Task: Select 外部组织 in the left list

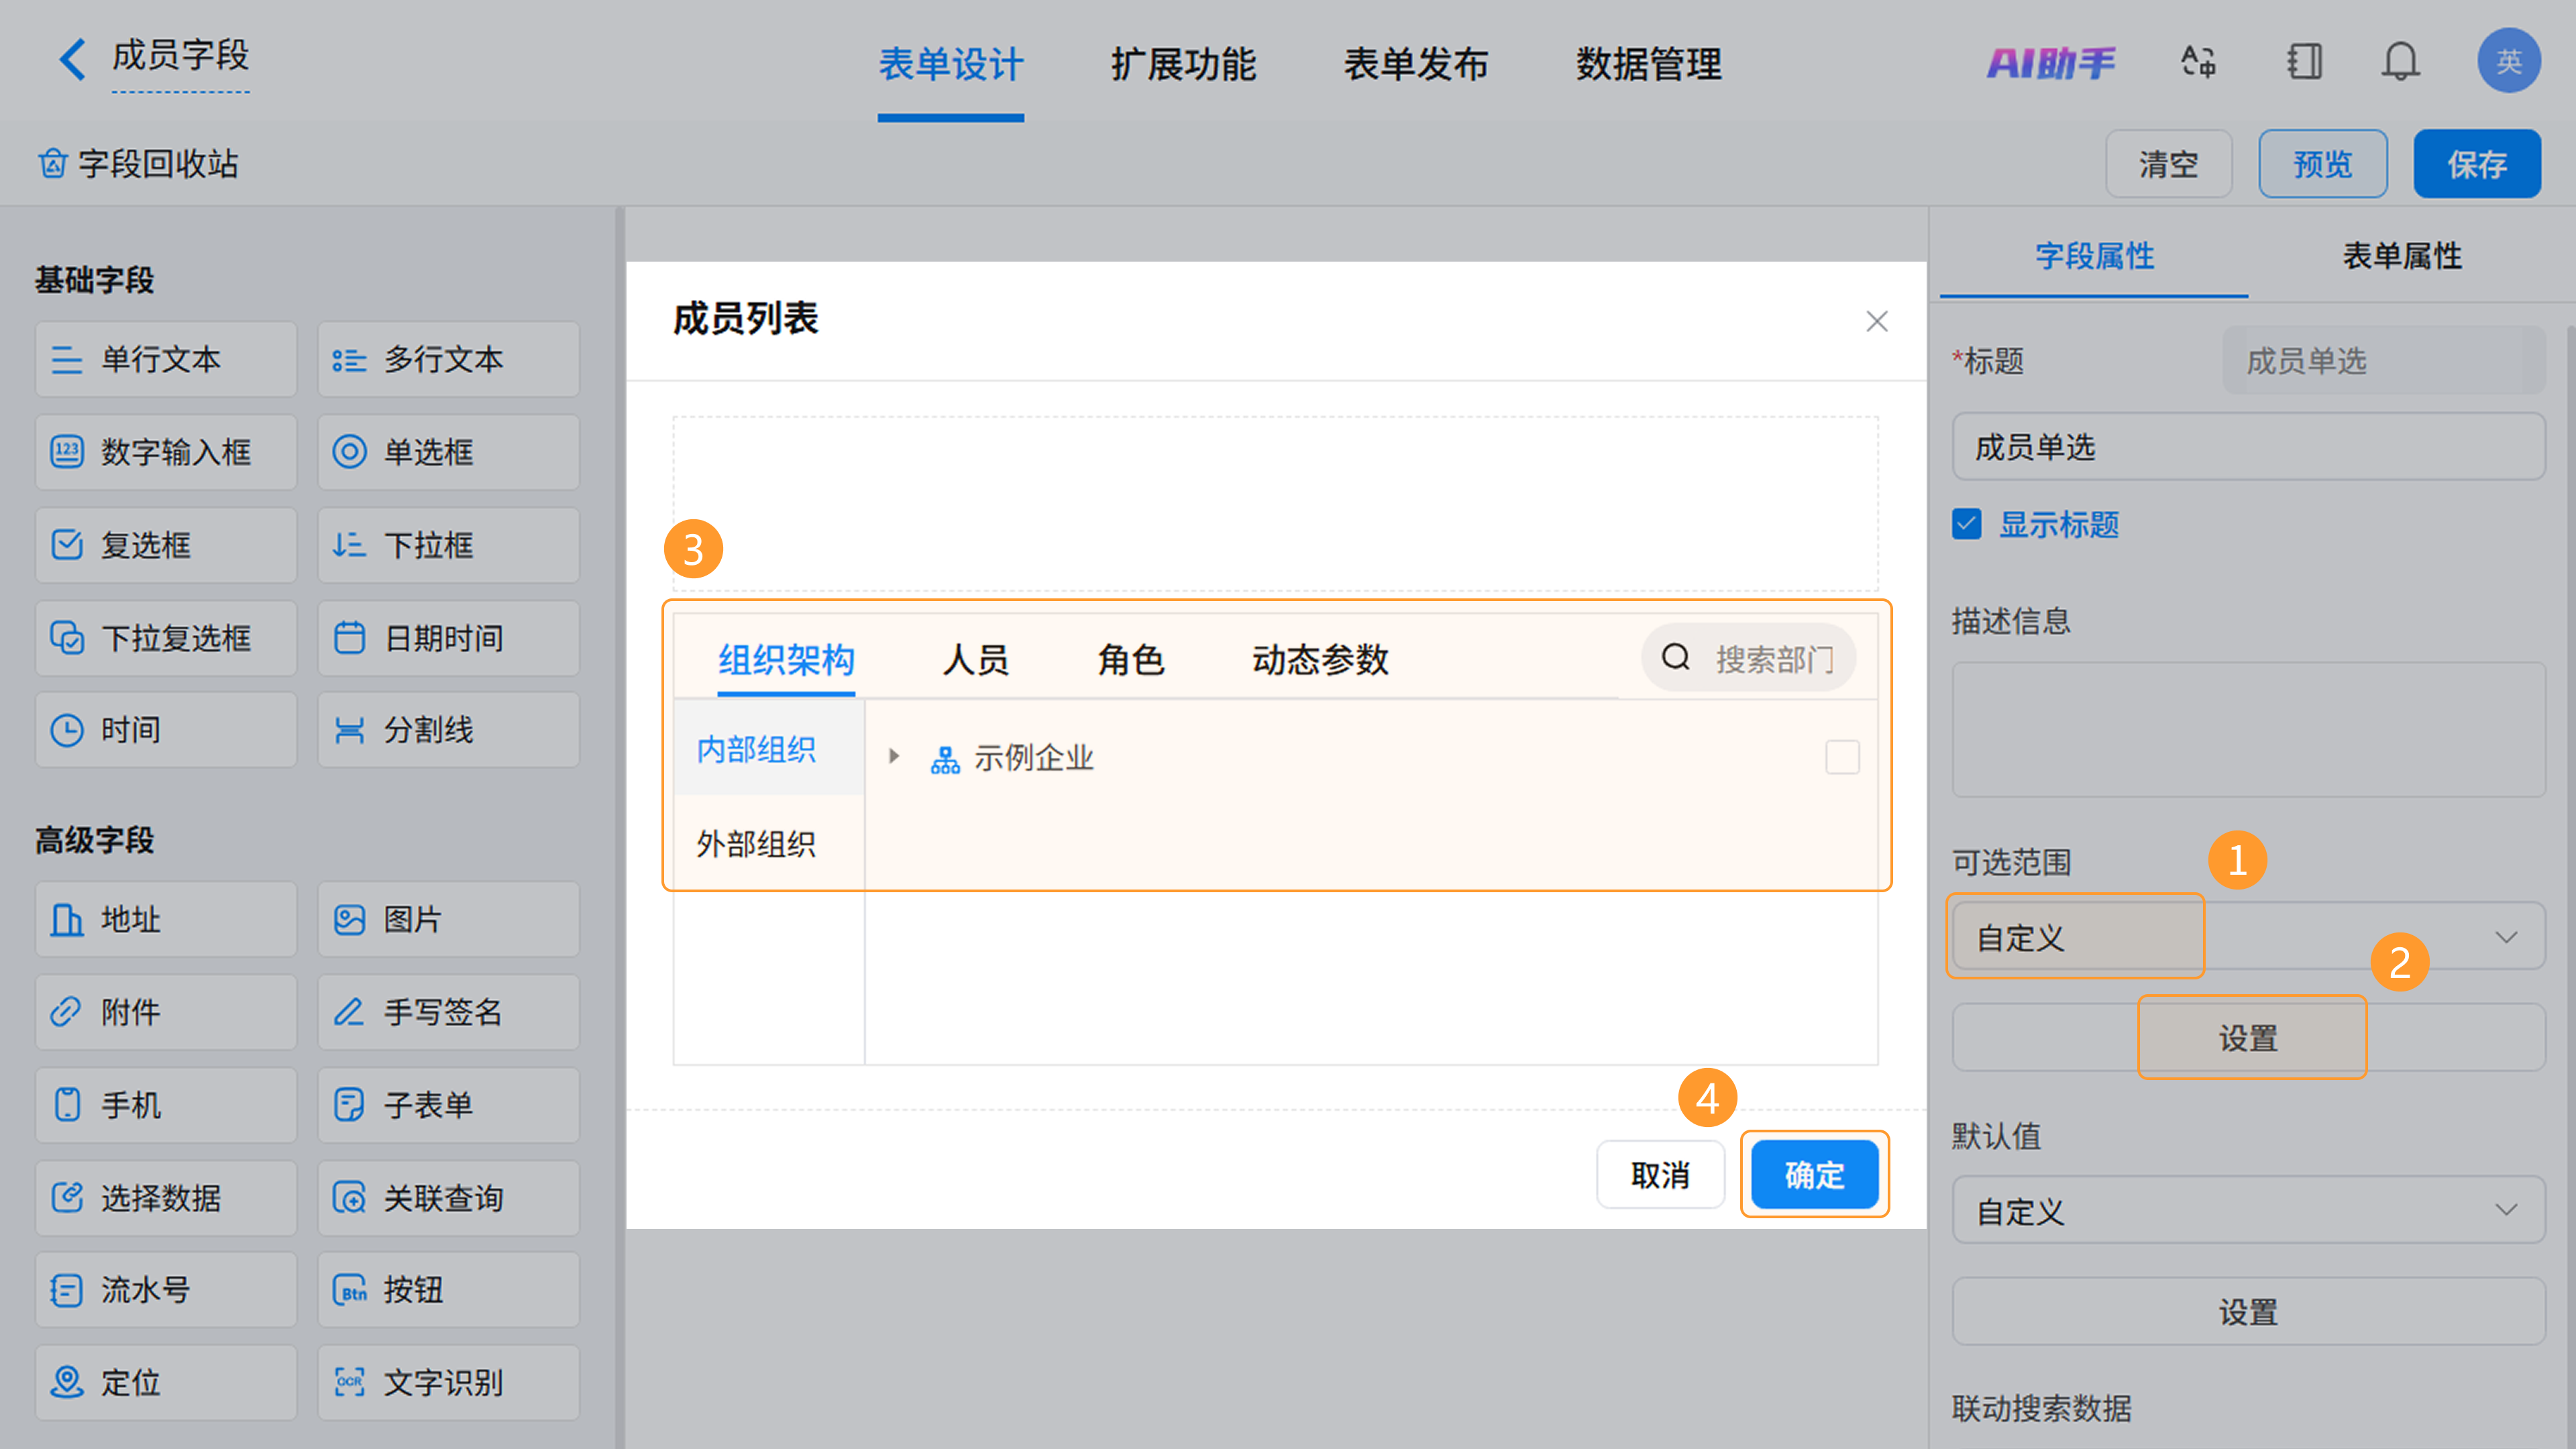Action: coord(756,844)
